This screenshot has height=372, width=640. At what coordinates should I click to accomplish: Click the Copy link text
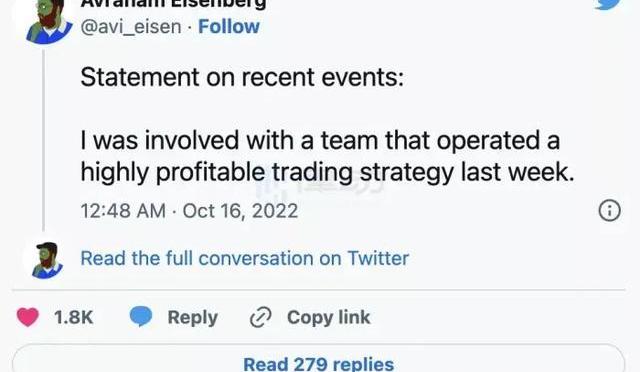(x=329, y=318)
